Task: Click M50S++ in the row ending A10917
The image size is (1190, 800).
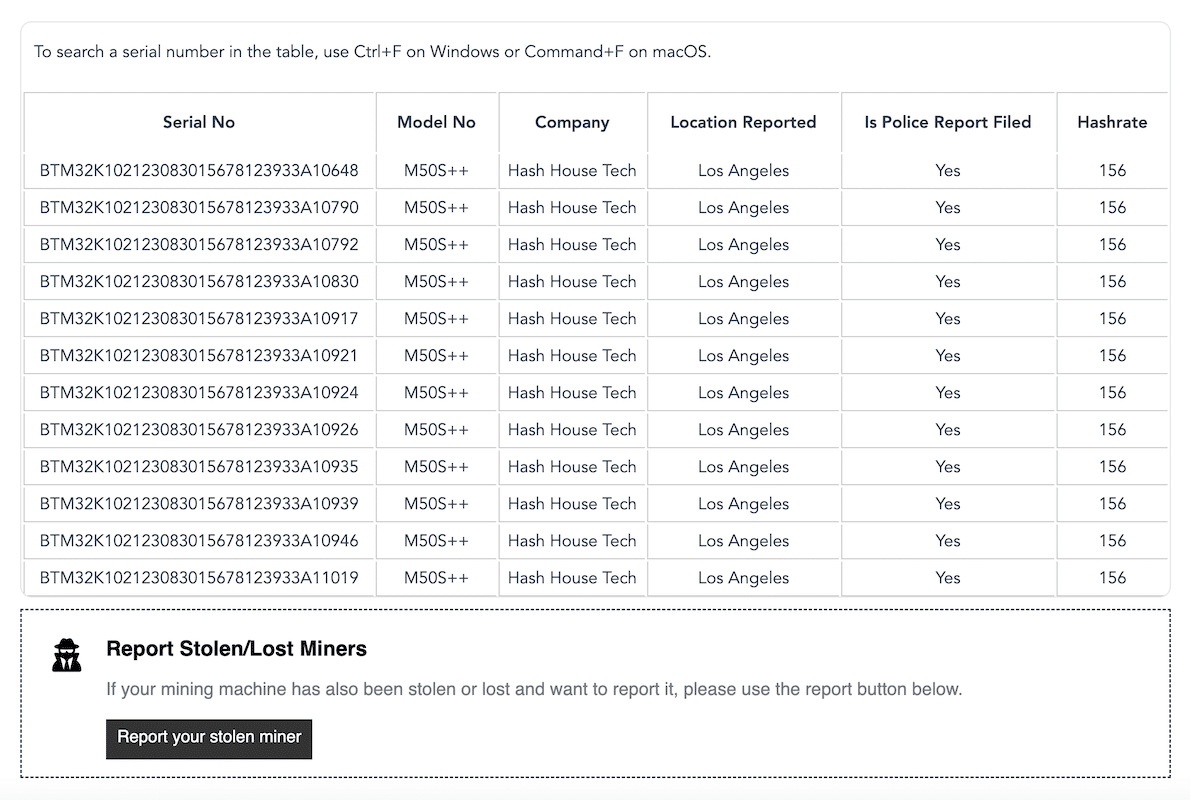Action: coord(436,318)
